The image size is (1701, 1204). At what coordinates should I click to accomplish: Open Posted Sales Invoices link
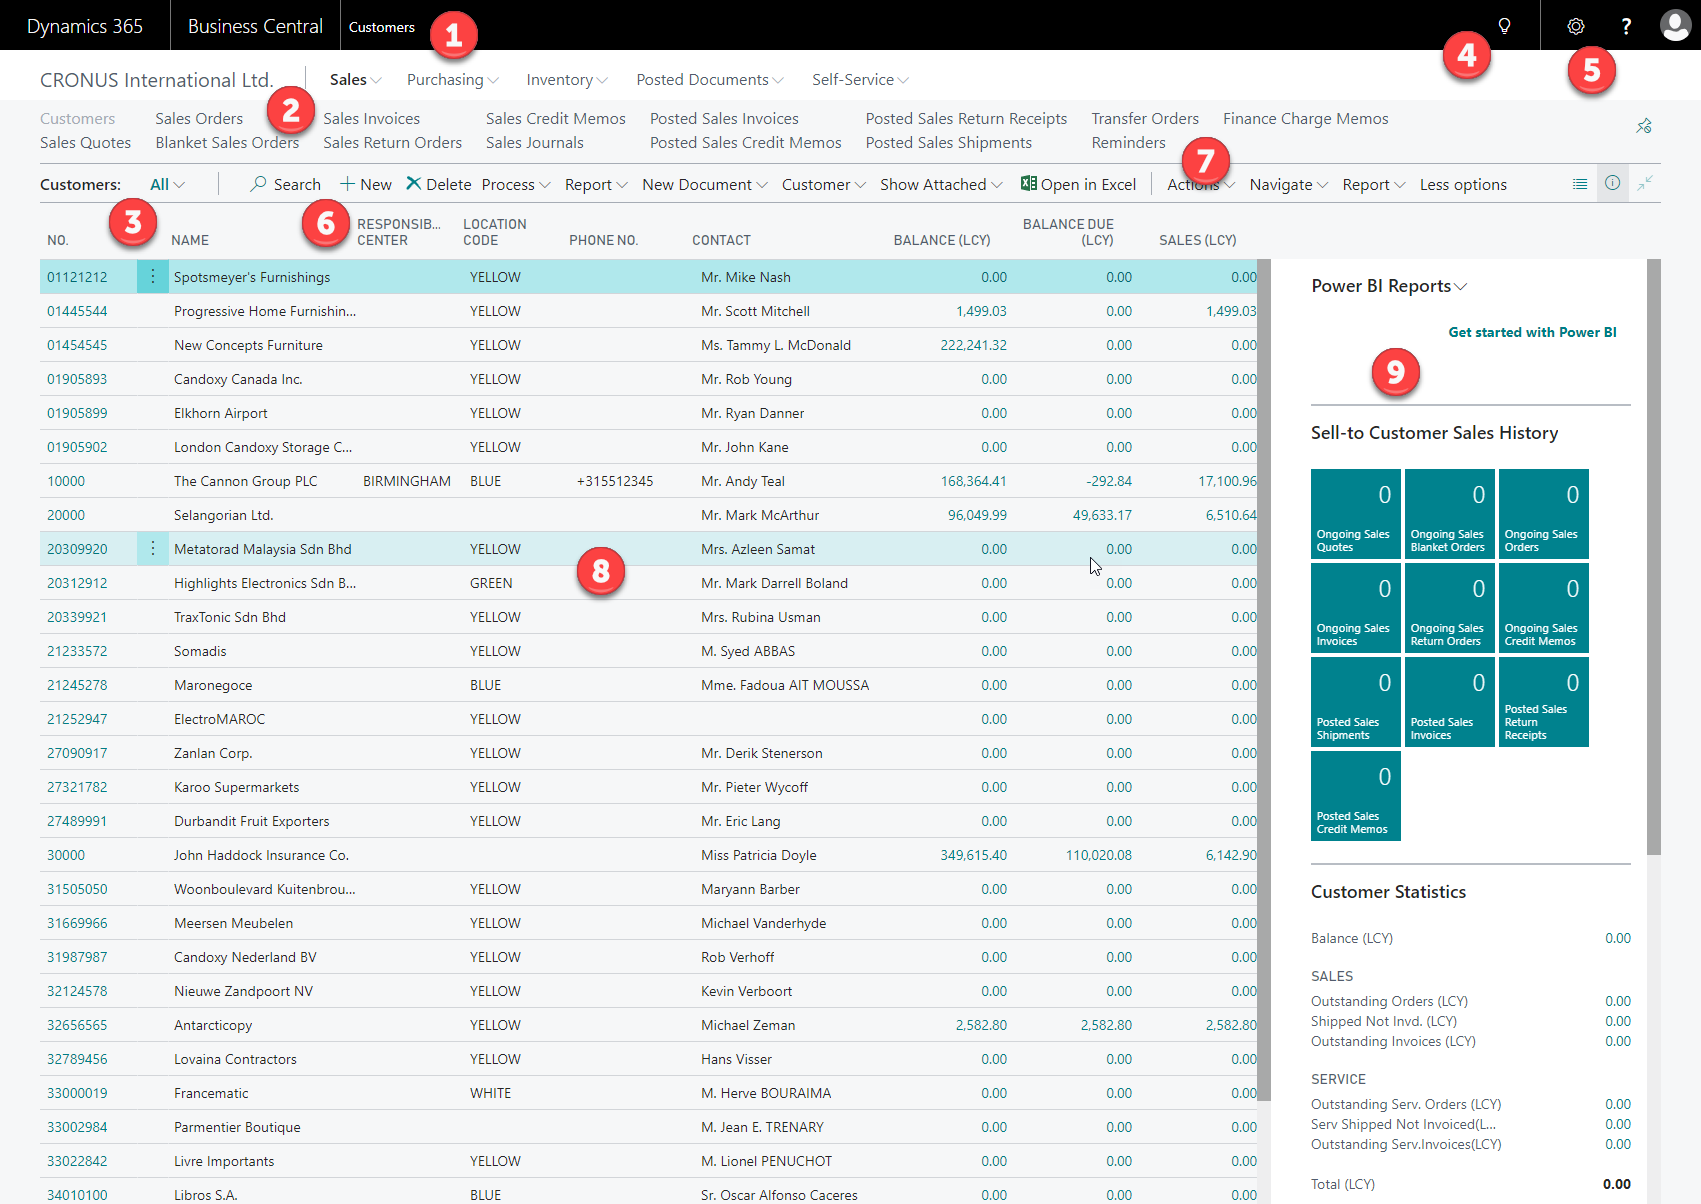pos(724,119)
